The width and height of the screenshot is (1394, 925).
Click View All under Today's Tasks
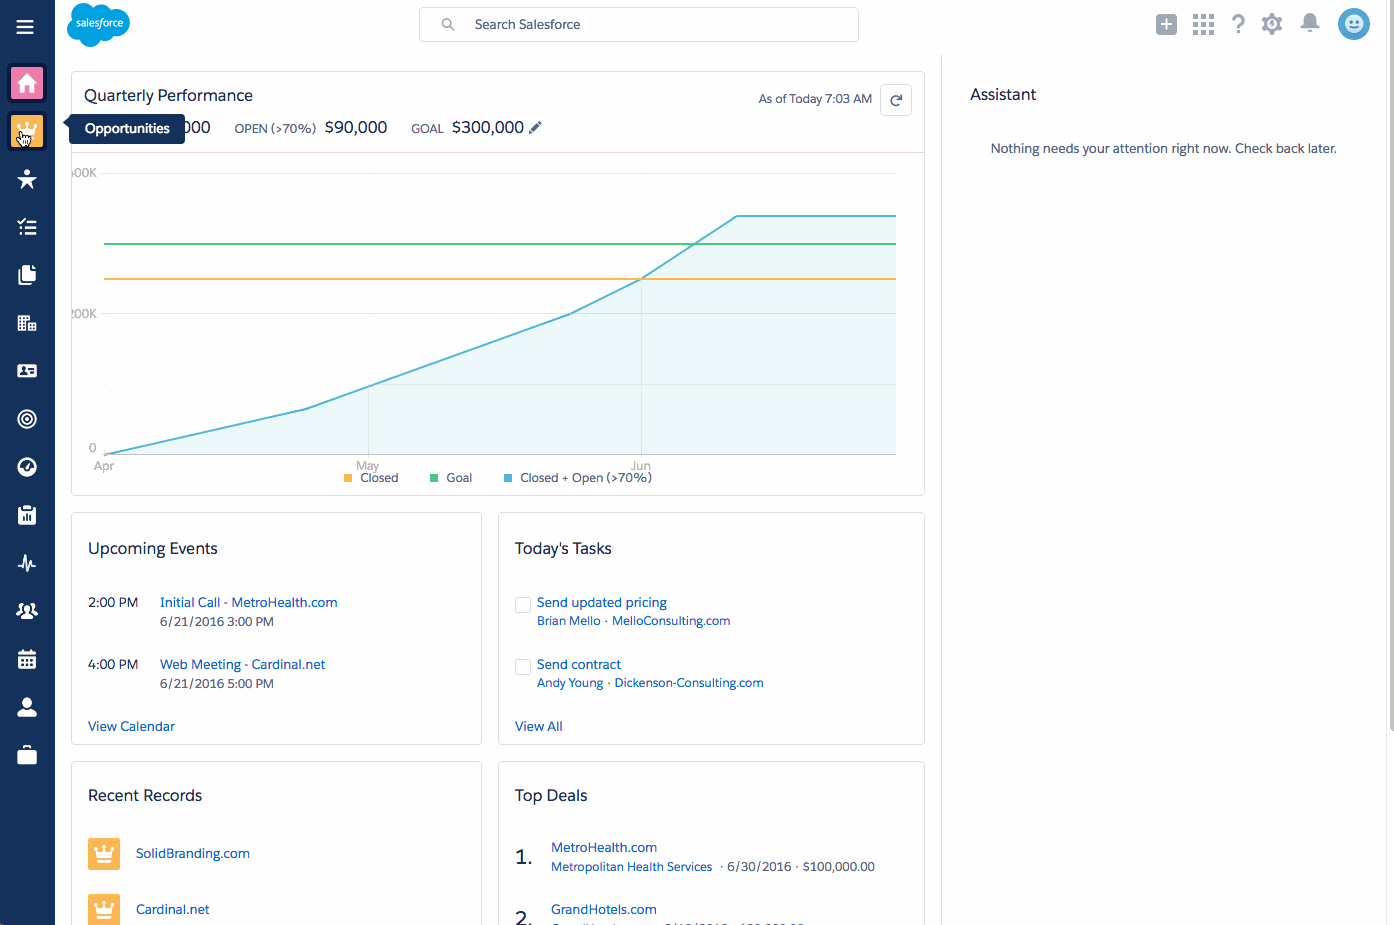point(539,726)
